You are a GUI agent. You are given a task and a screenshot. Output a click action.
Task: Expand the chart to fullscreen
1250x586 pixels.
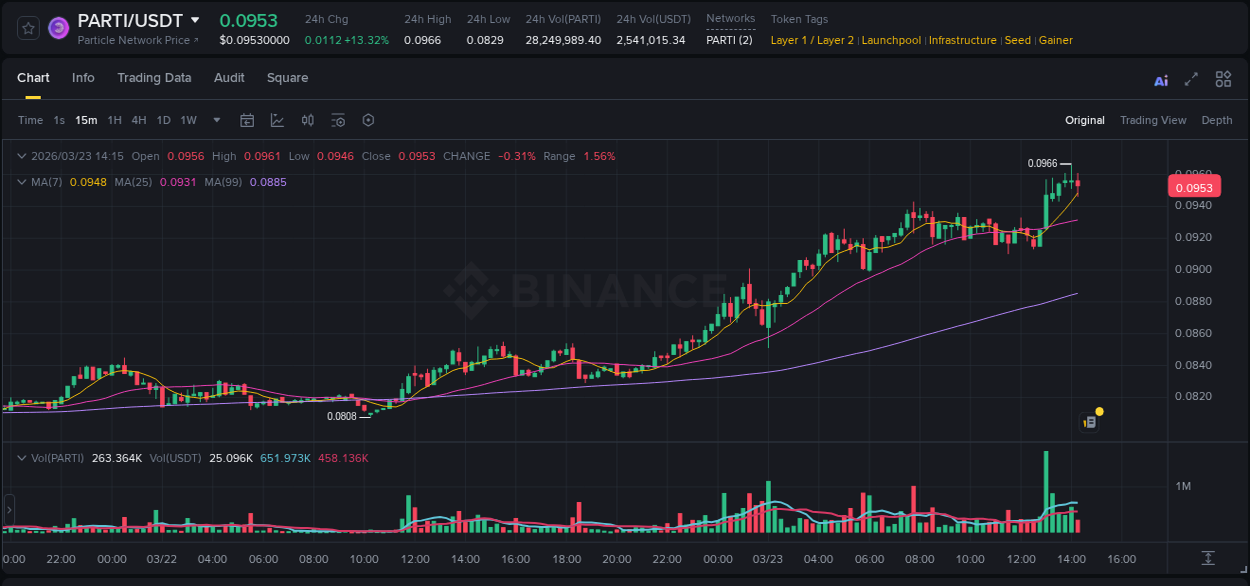tap(1191, 79)
